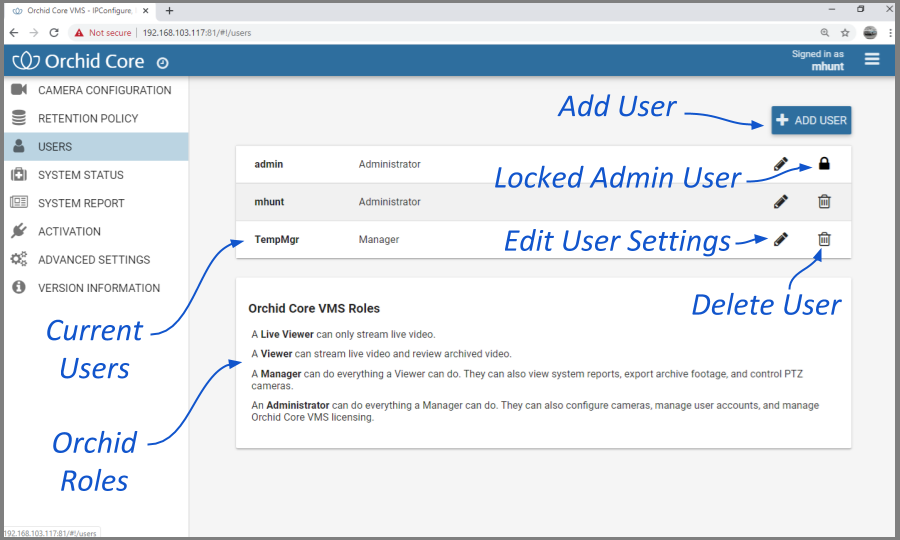
Task: Select the TempMgr username in the user list
Action: tap(277, 239)
